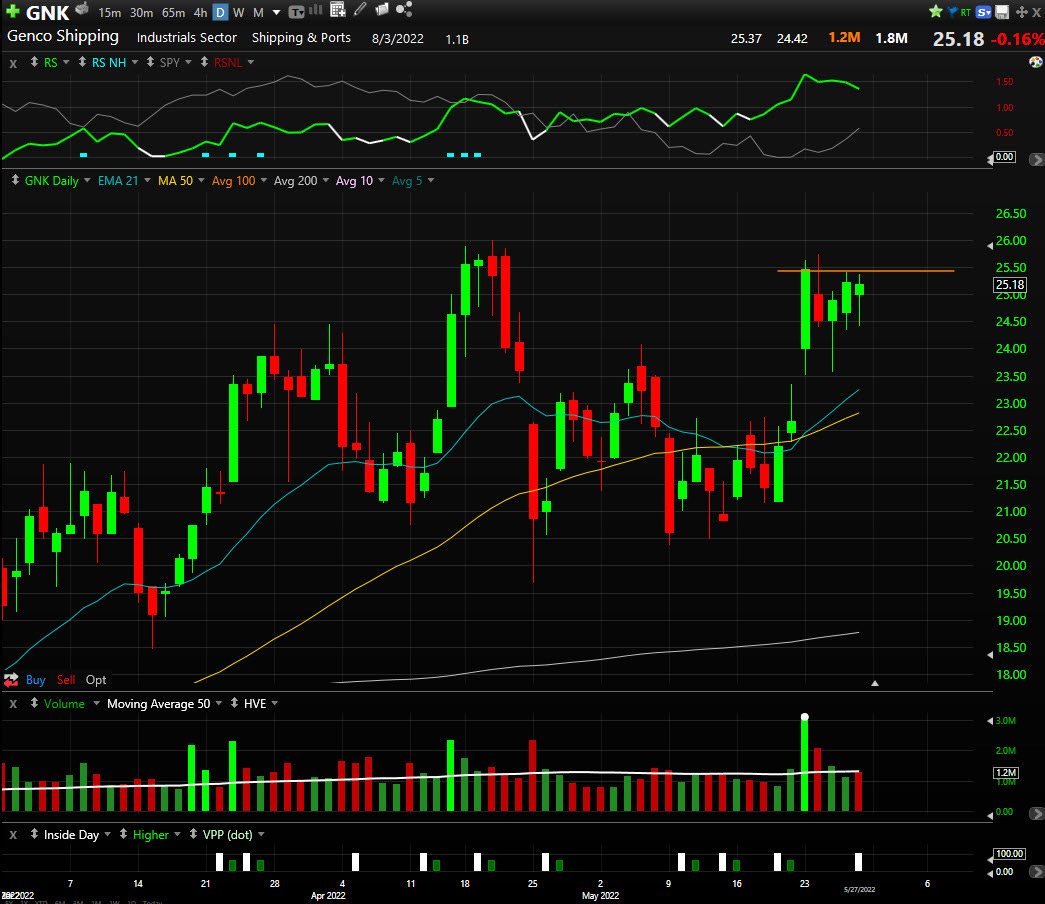Open the RS indicator dropdown

click(66, 62)
